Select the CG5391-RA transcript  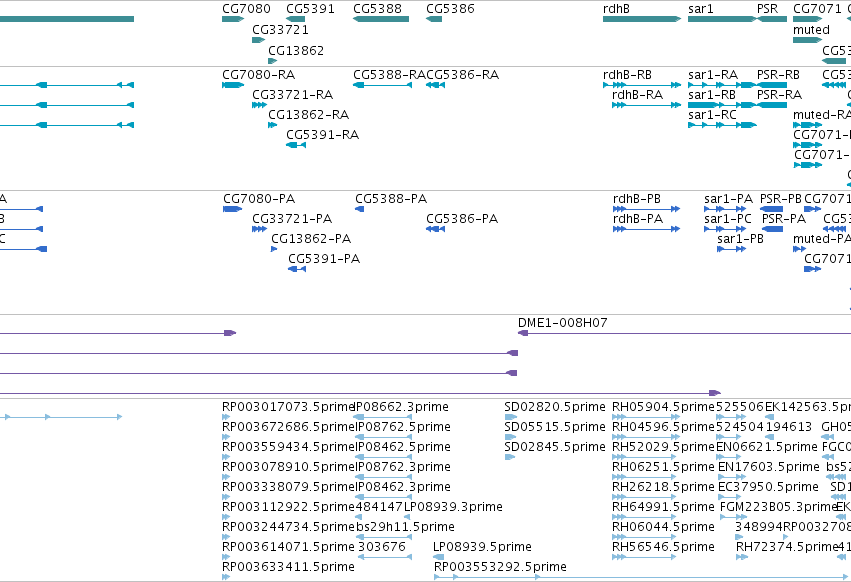(x=296, y=145)
